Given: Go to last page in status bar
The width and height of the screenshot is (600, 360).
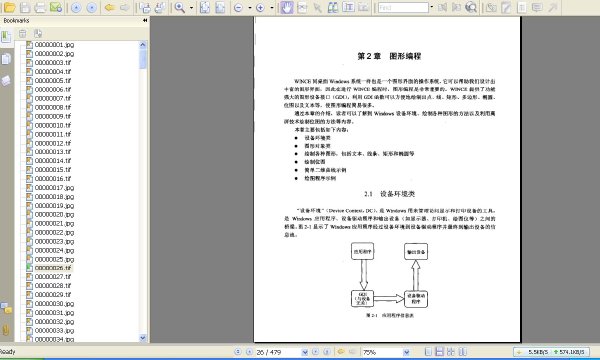Looking at the screenshot, I should pos(327,352).
